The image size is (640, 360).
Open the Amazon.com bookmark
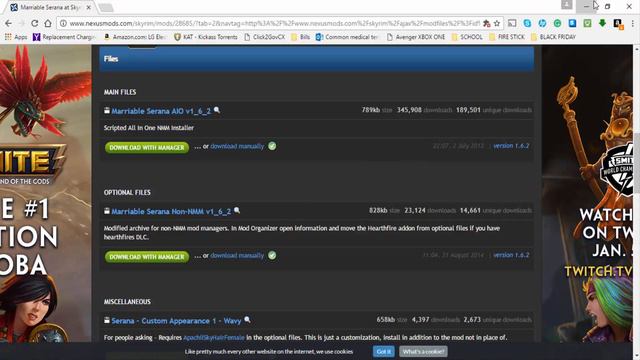135,37
